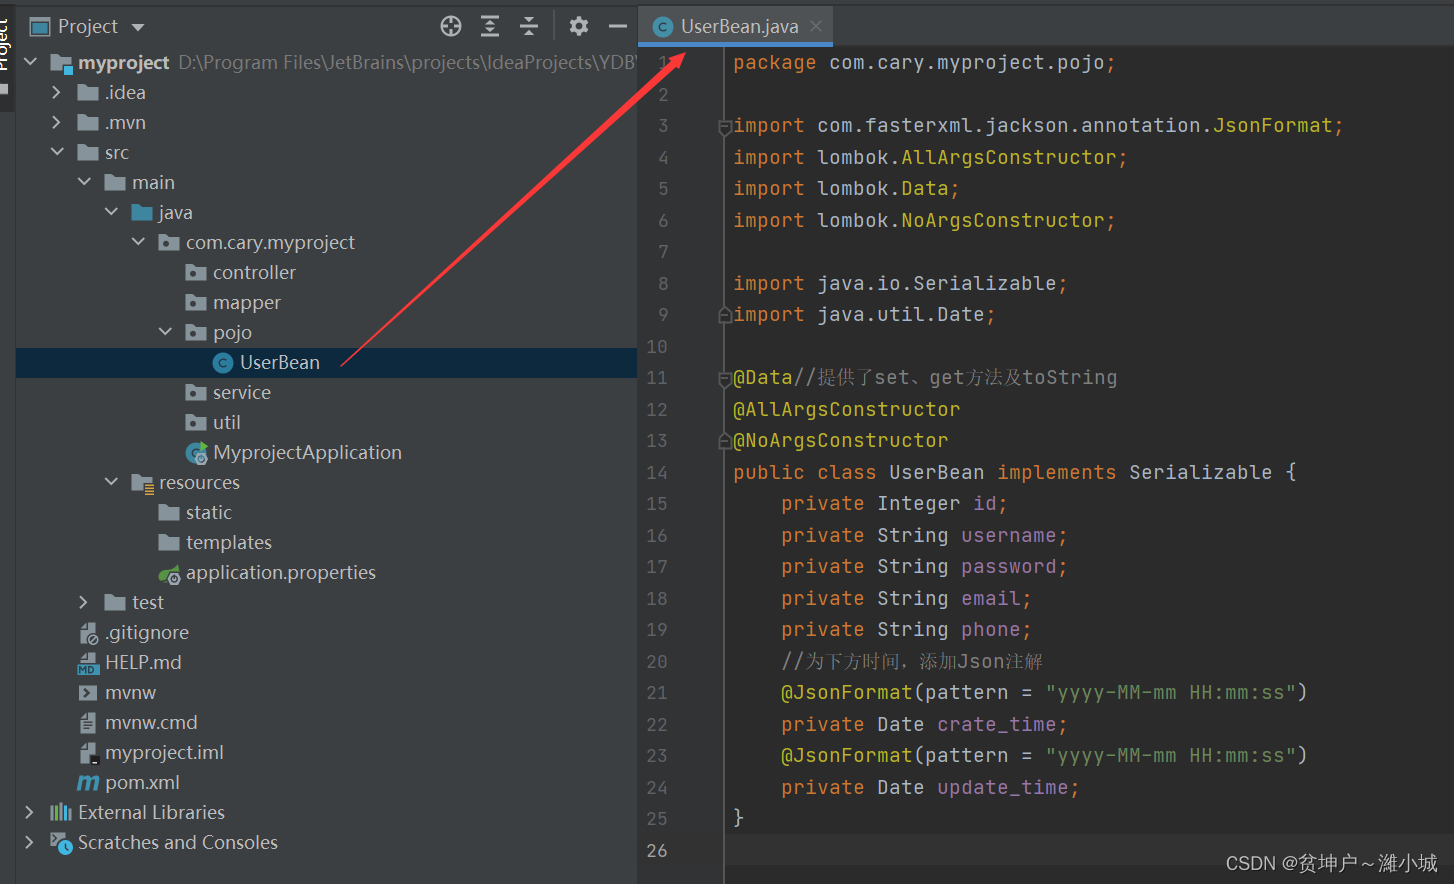Click the crate_time field name
Image resolution: width=1454 pixels, height=884 pixels.
pyautogui.click(x=996, y=724)
